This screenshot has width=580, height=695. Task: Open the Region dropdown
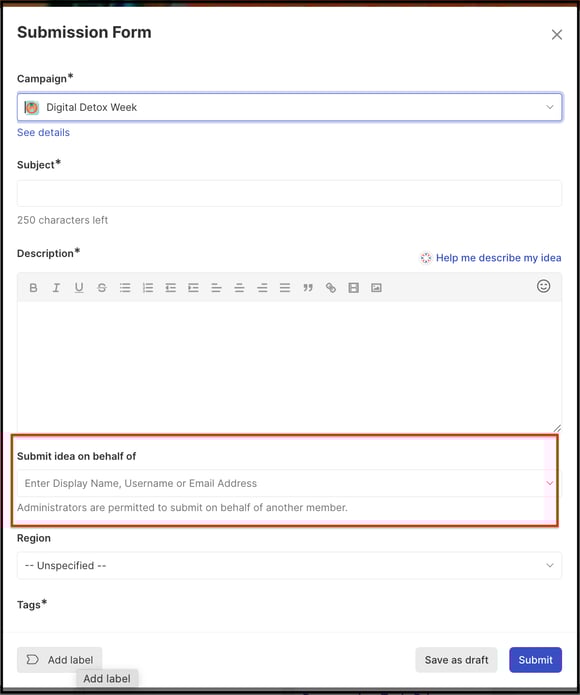coord(289,565)
